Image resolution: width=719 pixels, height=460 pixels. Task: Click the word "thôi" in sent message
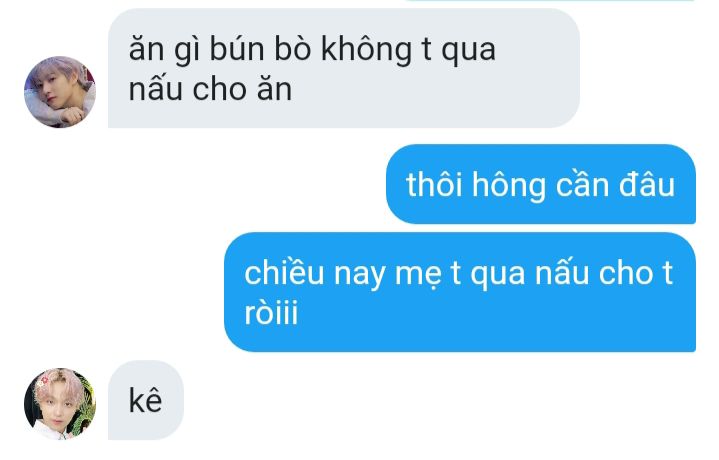tap(434, 184)
